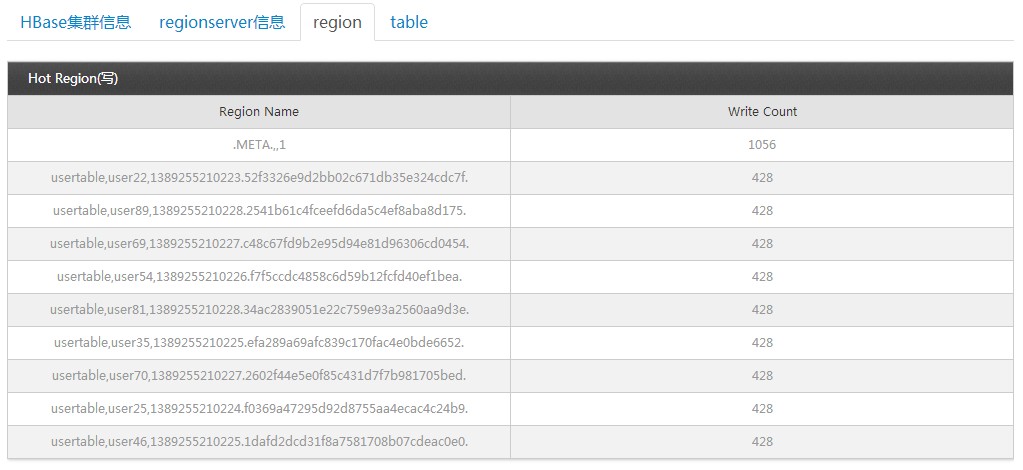Select the usertable,user25 region row name
The width and height of the screenshot is (1023, 470).
click(259, 409)
